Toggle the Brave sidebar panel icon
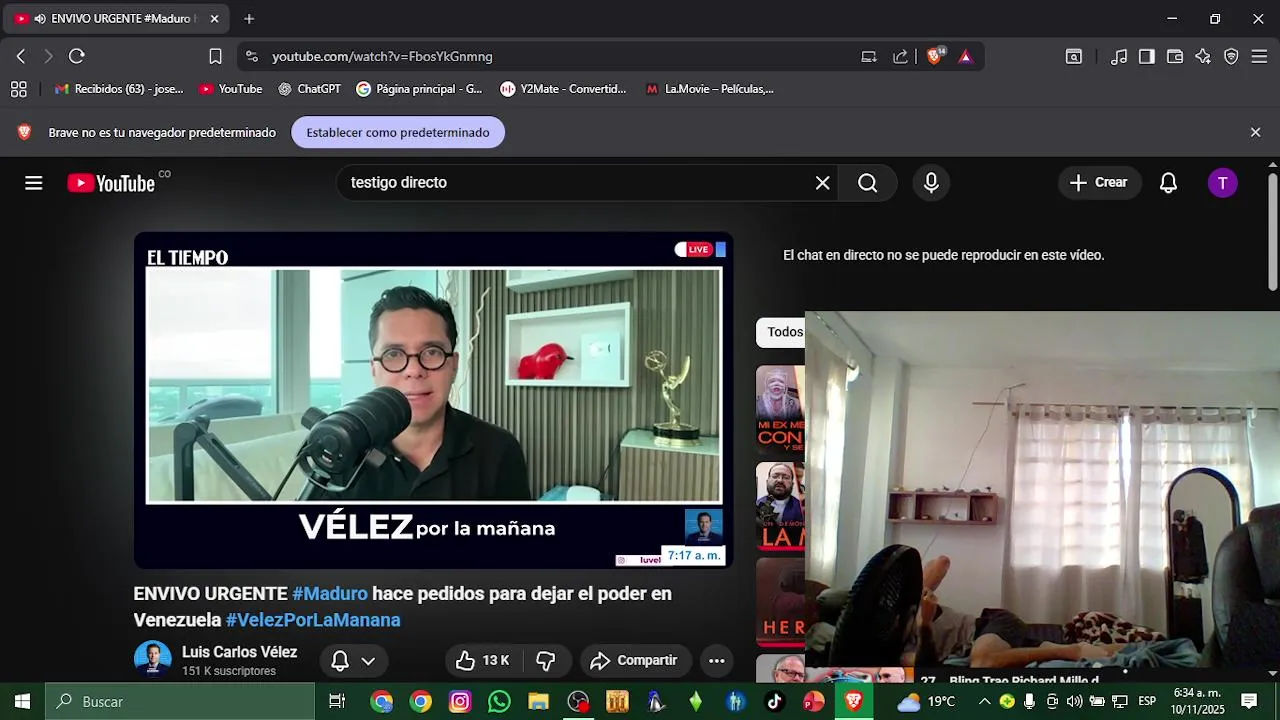Screen dimensions: 1280x720 pyautogui.click(x=1147, y=57)
